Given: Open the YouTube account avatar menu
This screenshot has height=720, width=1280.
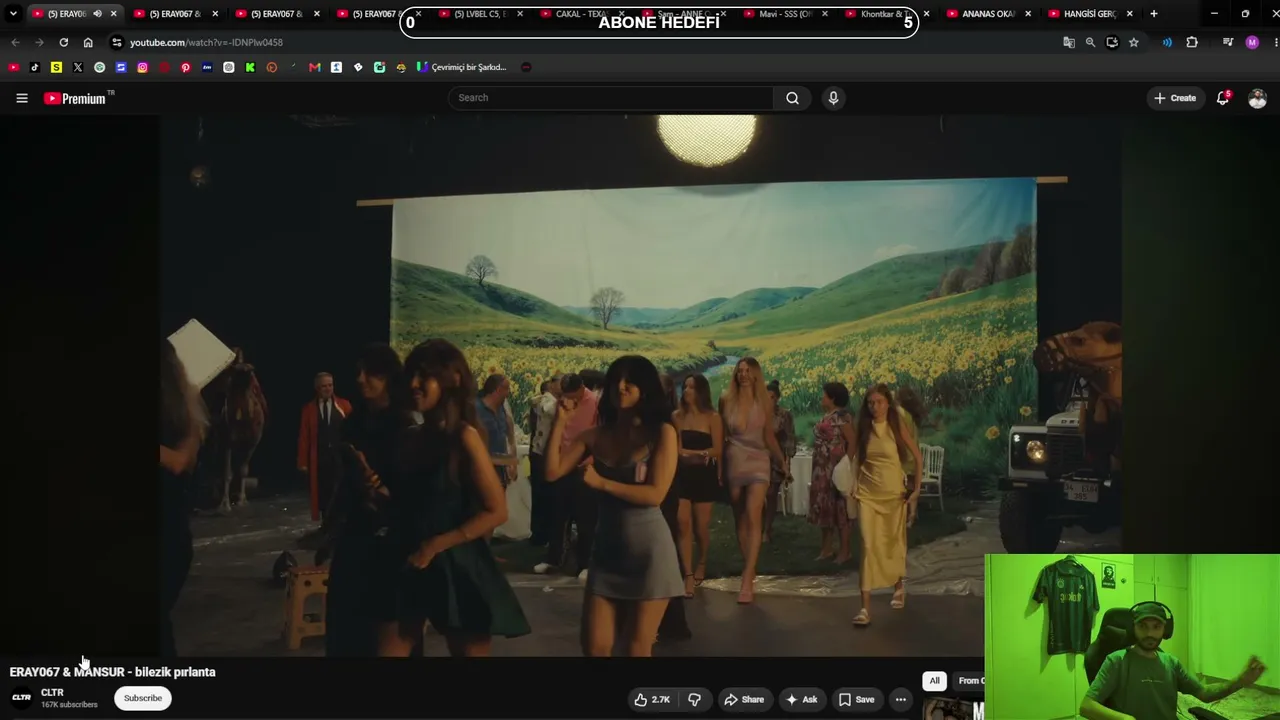Looking at the screenshot, I should 1257,98.
